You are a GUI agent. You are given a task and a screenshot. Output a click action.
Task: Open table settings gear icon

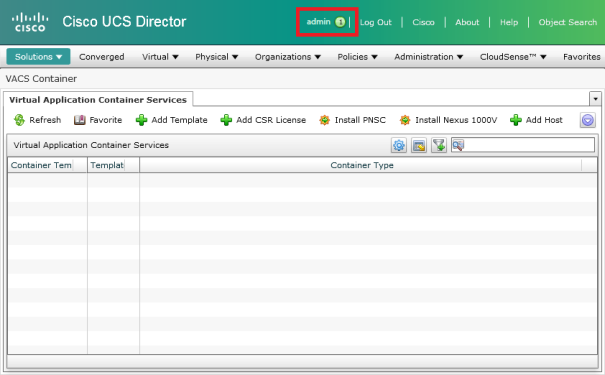click(399, 145)
